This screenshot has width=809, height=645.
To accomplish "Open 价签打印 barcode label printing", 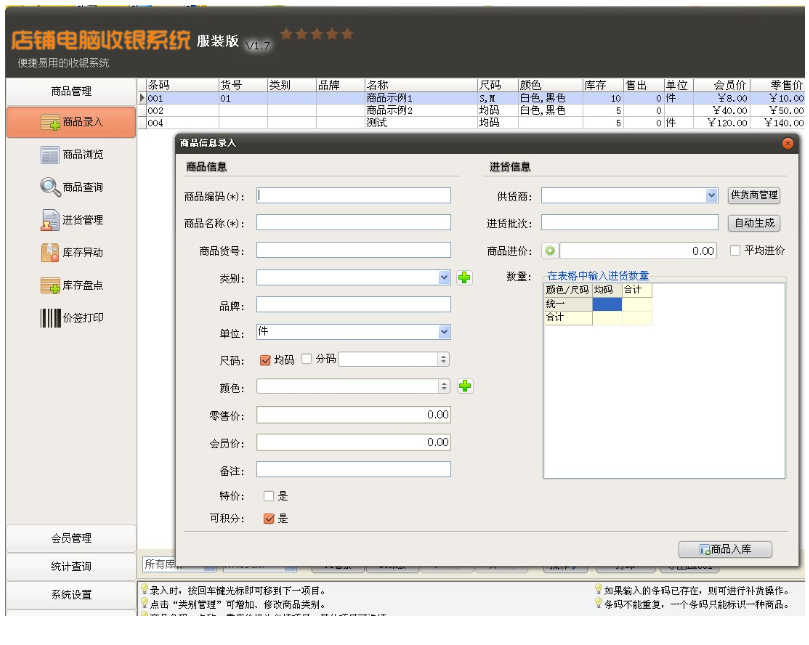I will pos(71,318).
